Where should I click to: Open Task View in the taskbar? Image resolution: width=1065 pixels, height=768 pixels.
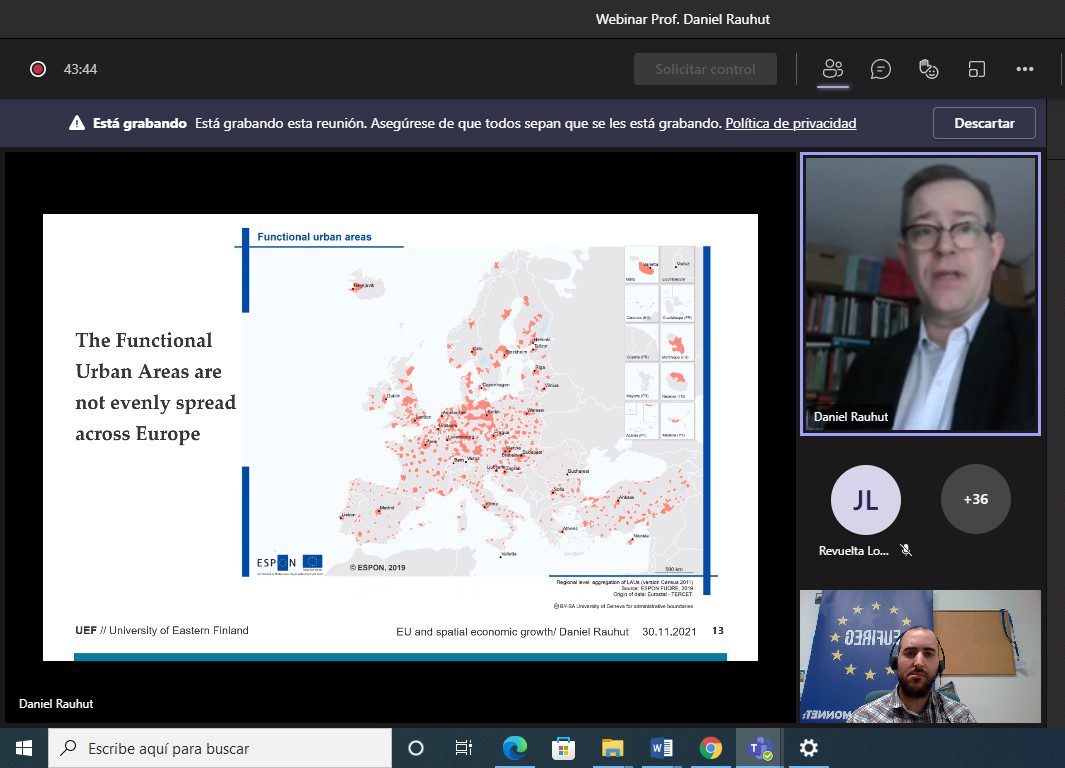(463, 748)
